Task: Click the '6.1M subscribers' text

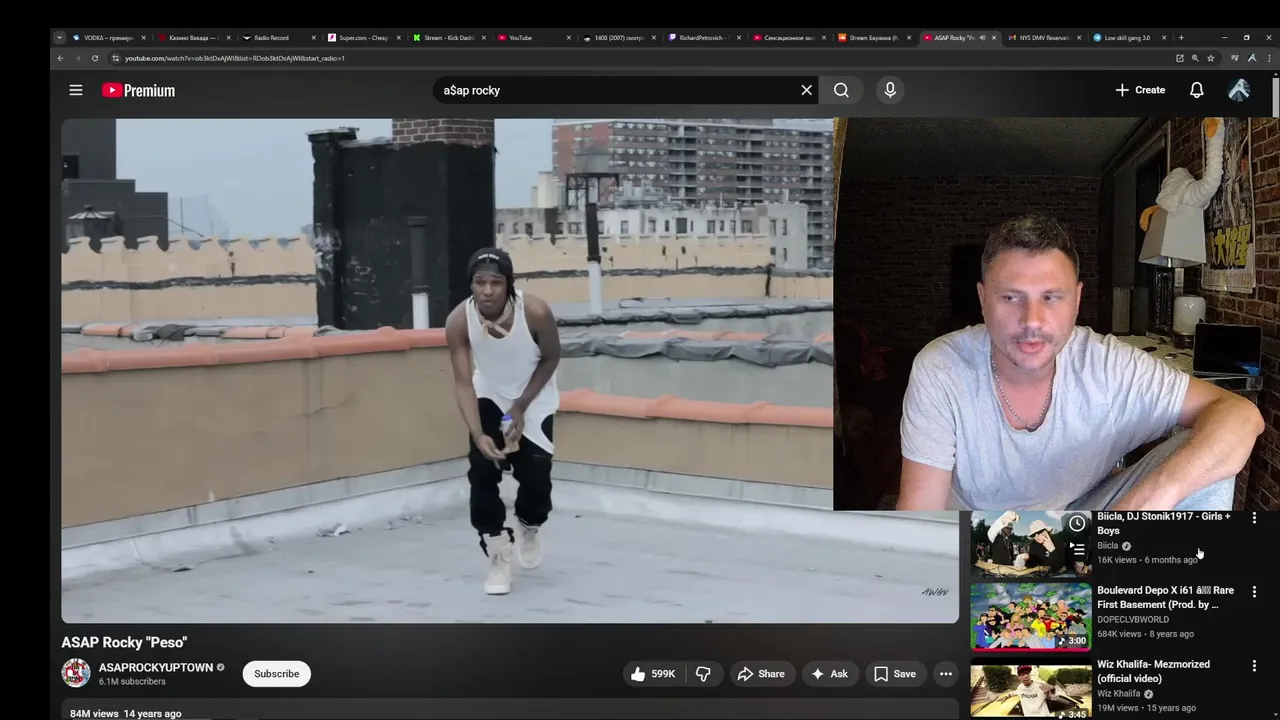Action: [x=132, y=682]
